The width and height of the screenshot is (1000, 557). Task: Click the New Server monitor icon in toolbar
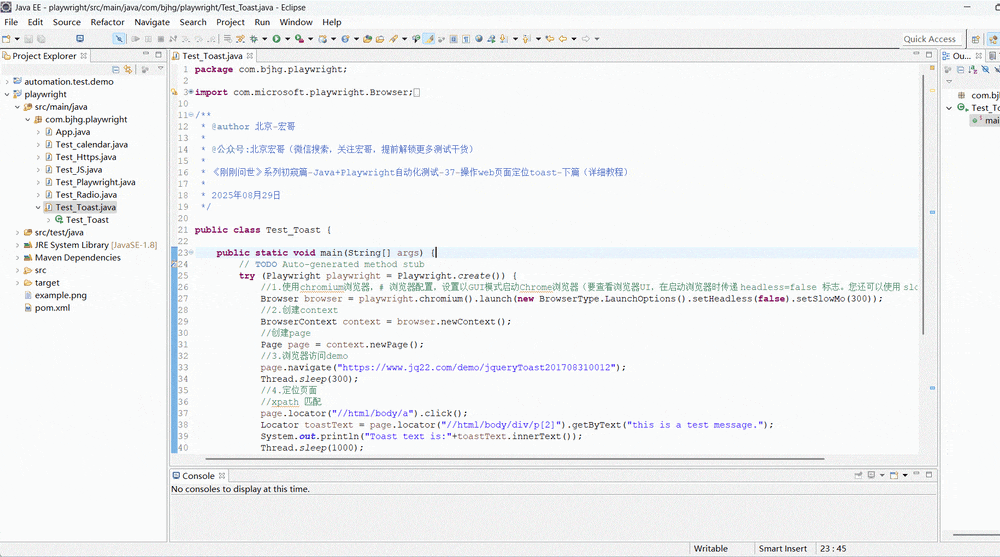tap(80, 39)
